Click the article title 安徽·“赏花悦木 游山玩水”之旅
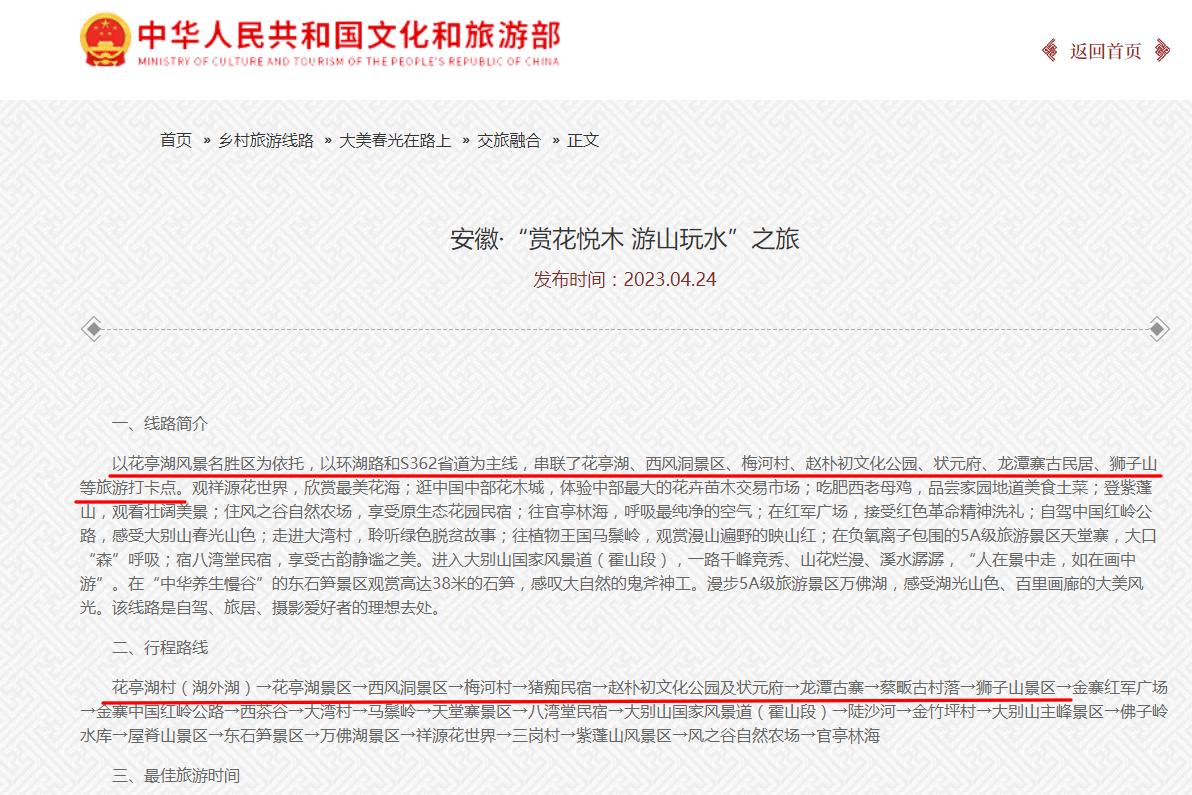Image resolution: width=1192 pixels, height=795 pixels. click(x=625, y=239)
